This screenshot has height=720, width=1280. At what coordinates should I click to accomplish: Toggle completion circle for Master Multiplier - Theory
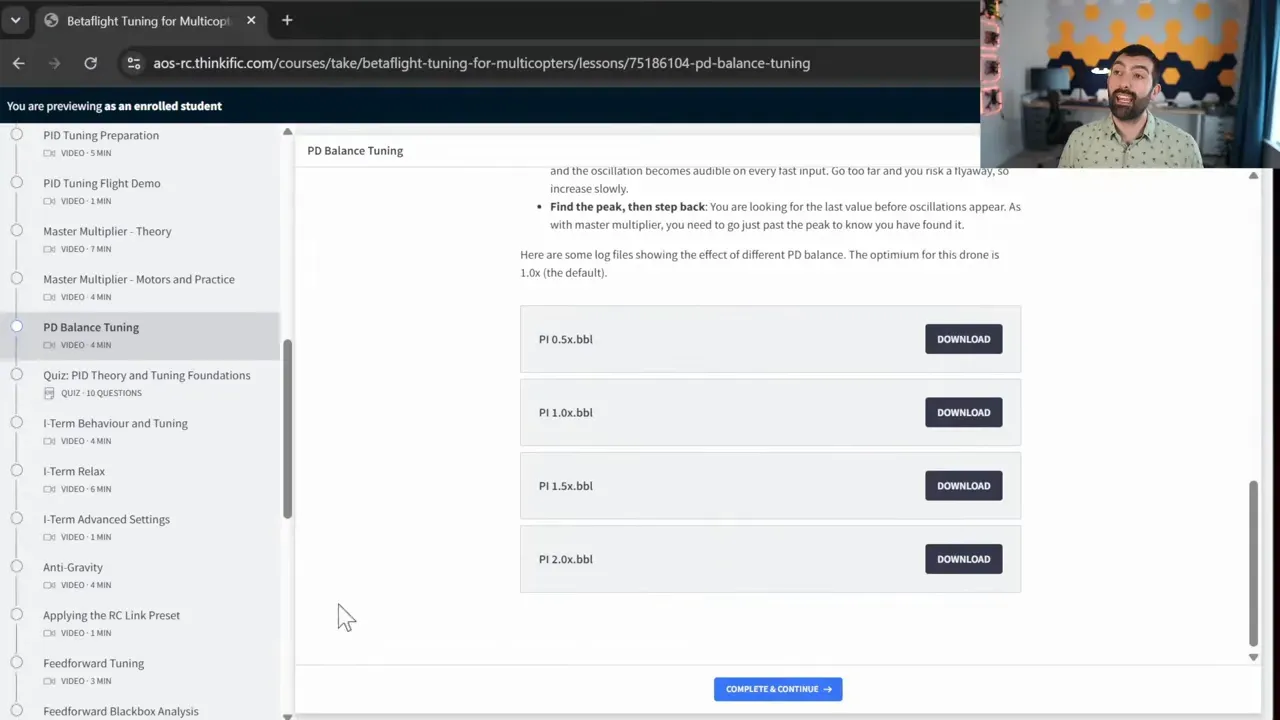pos(17,230)
